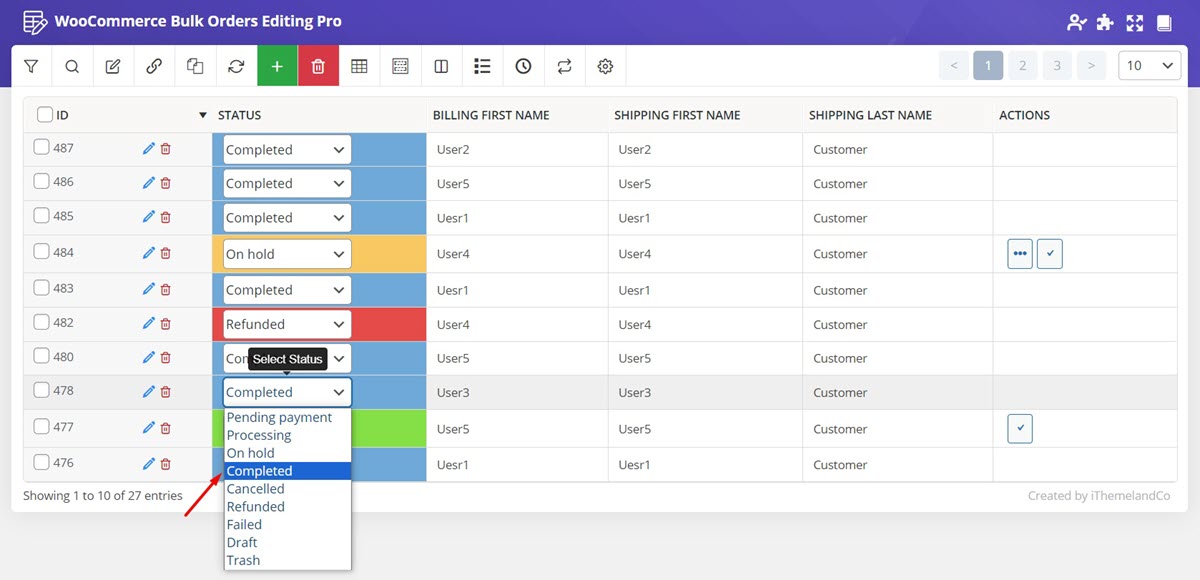
Task: Check the box for order 483
Action: 41,287
